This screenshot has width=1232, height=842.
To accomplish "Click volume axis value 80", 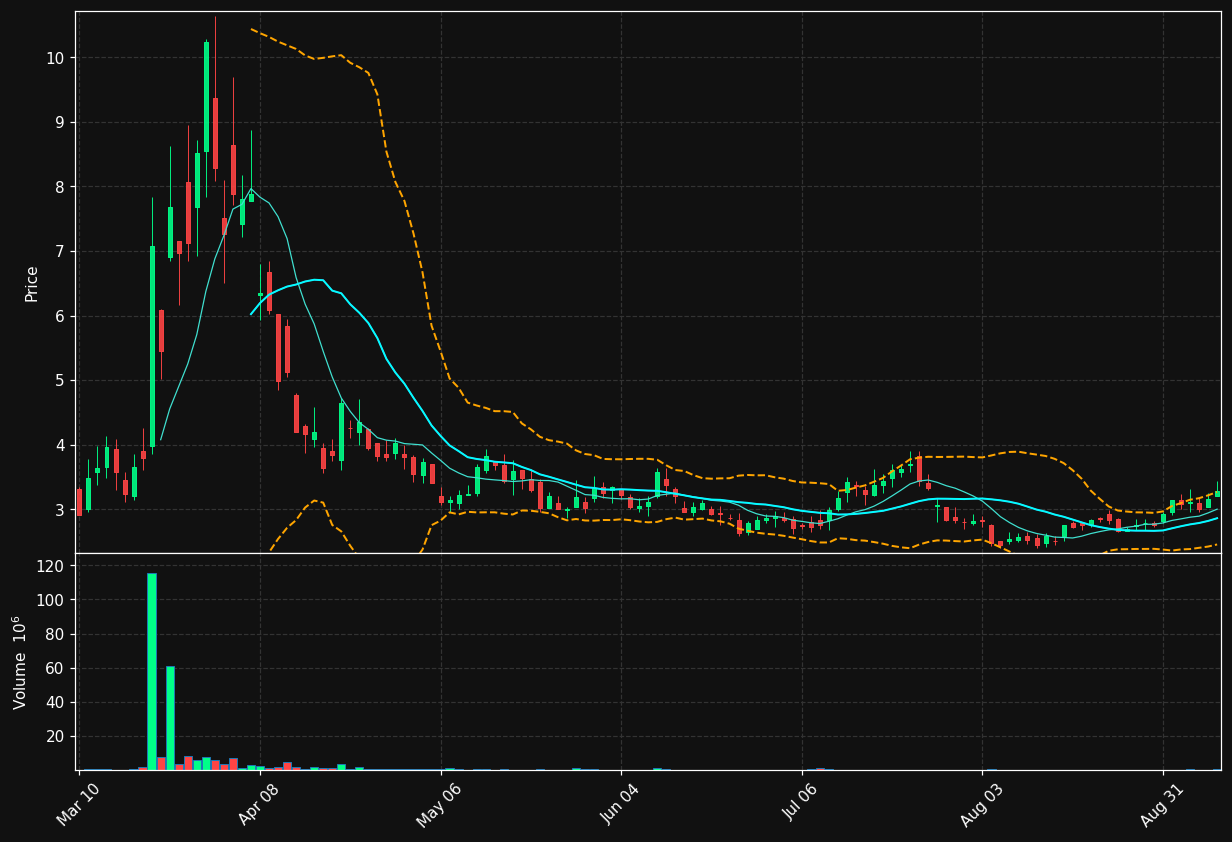I will pos(56,634).
